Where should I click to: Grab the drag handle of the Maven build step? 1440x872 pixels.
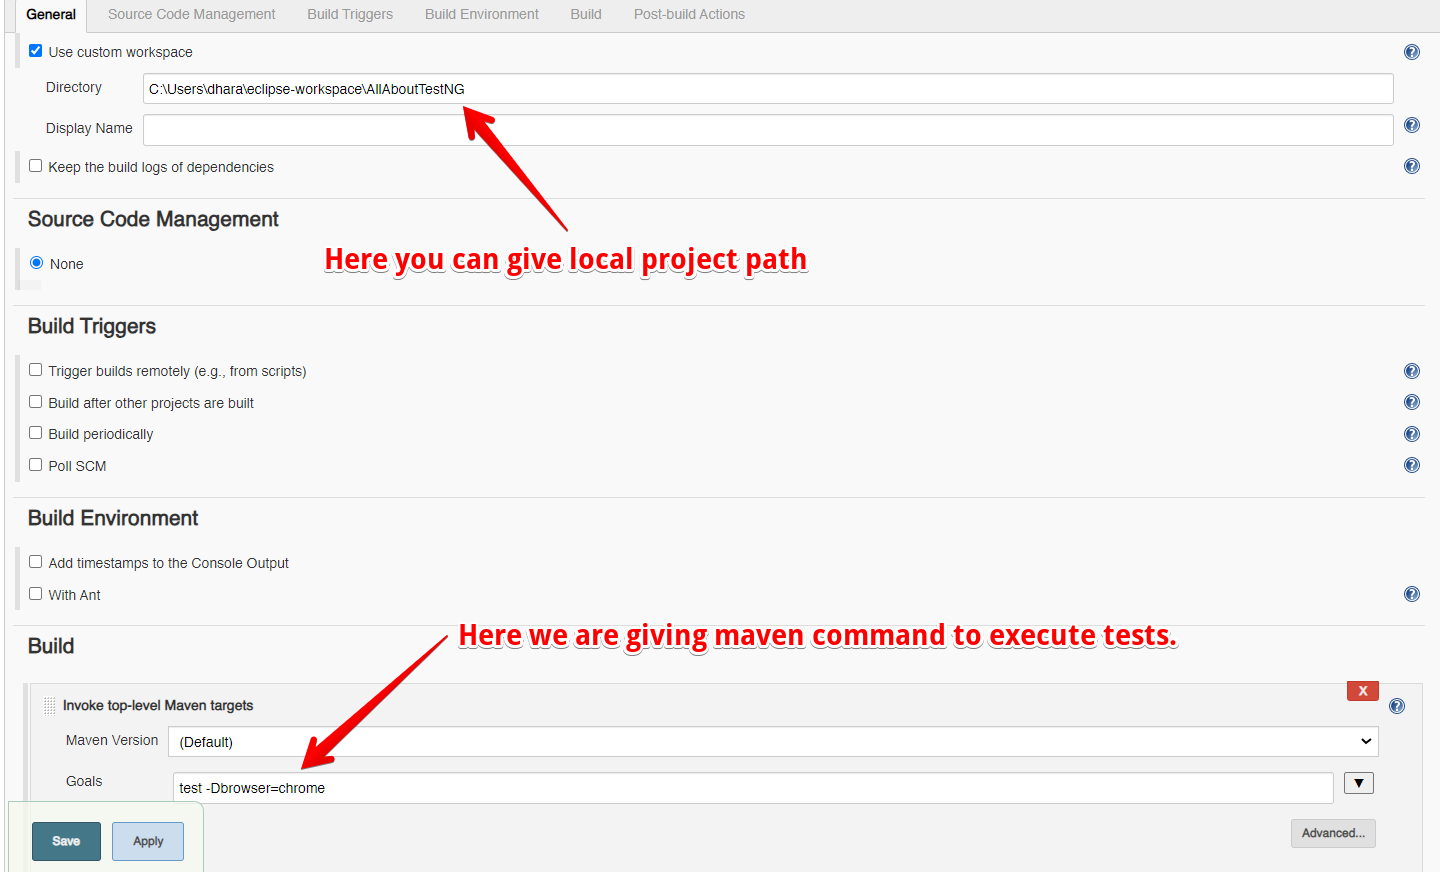tap(48, 705)
